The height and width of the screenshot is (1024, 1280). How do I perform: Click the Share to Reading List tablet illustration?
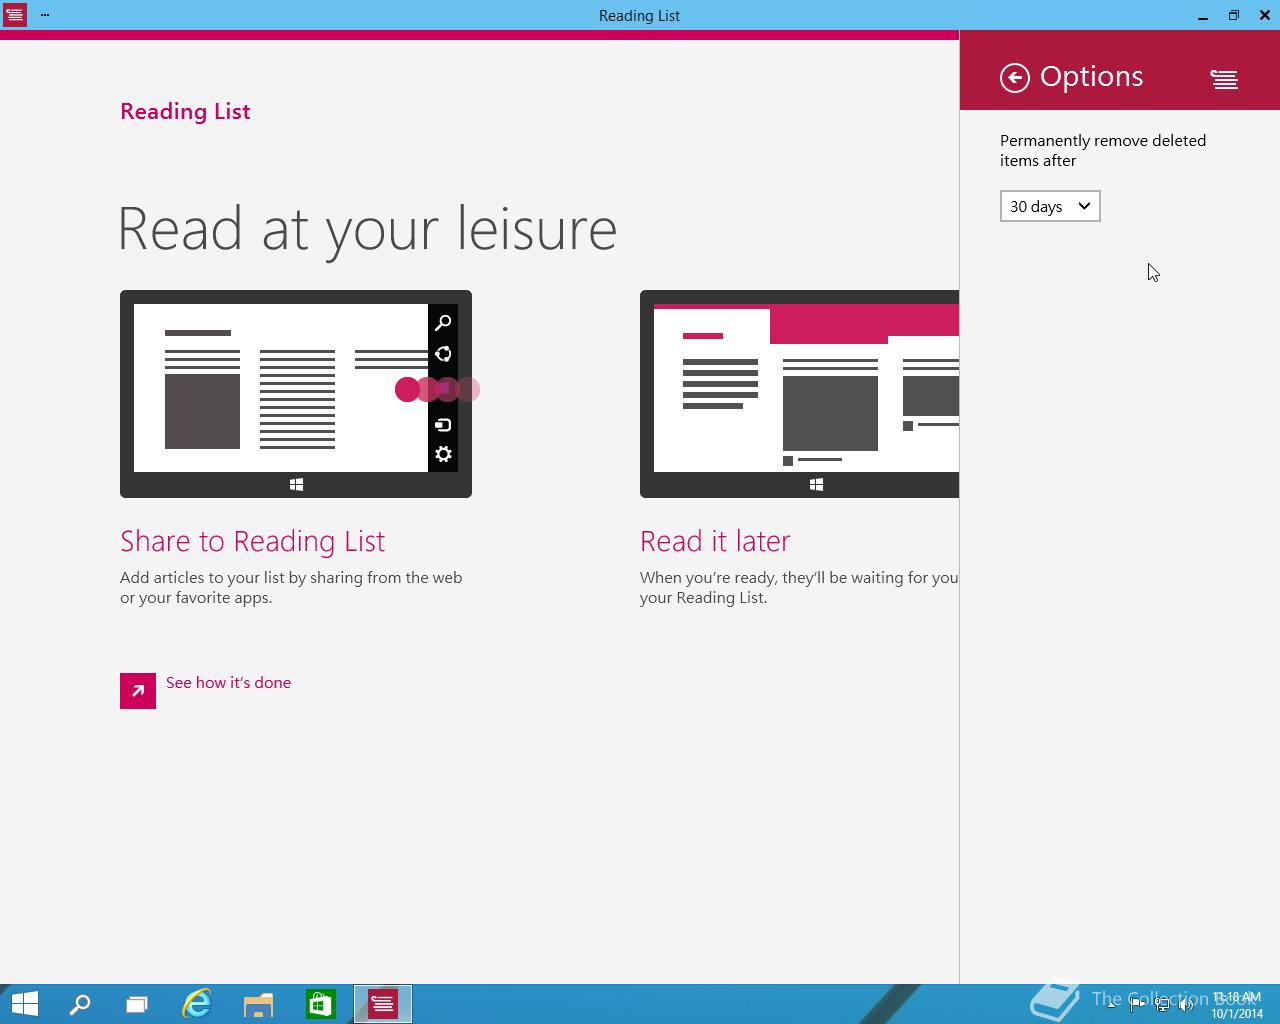pos(296,394)
